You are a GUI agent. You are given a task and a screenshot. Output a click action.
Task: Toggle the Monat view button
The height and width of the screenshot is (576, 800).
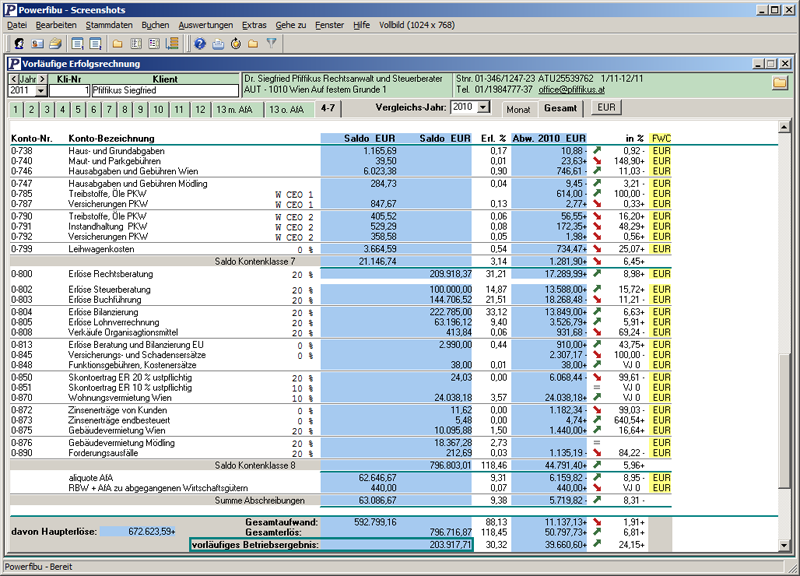(x=518, y=109)
